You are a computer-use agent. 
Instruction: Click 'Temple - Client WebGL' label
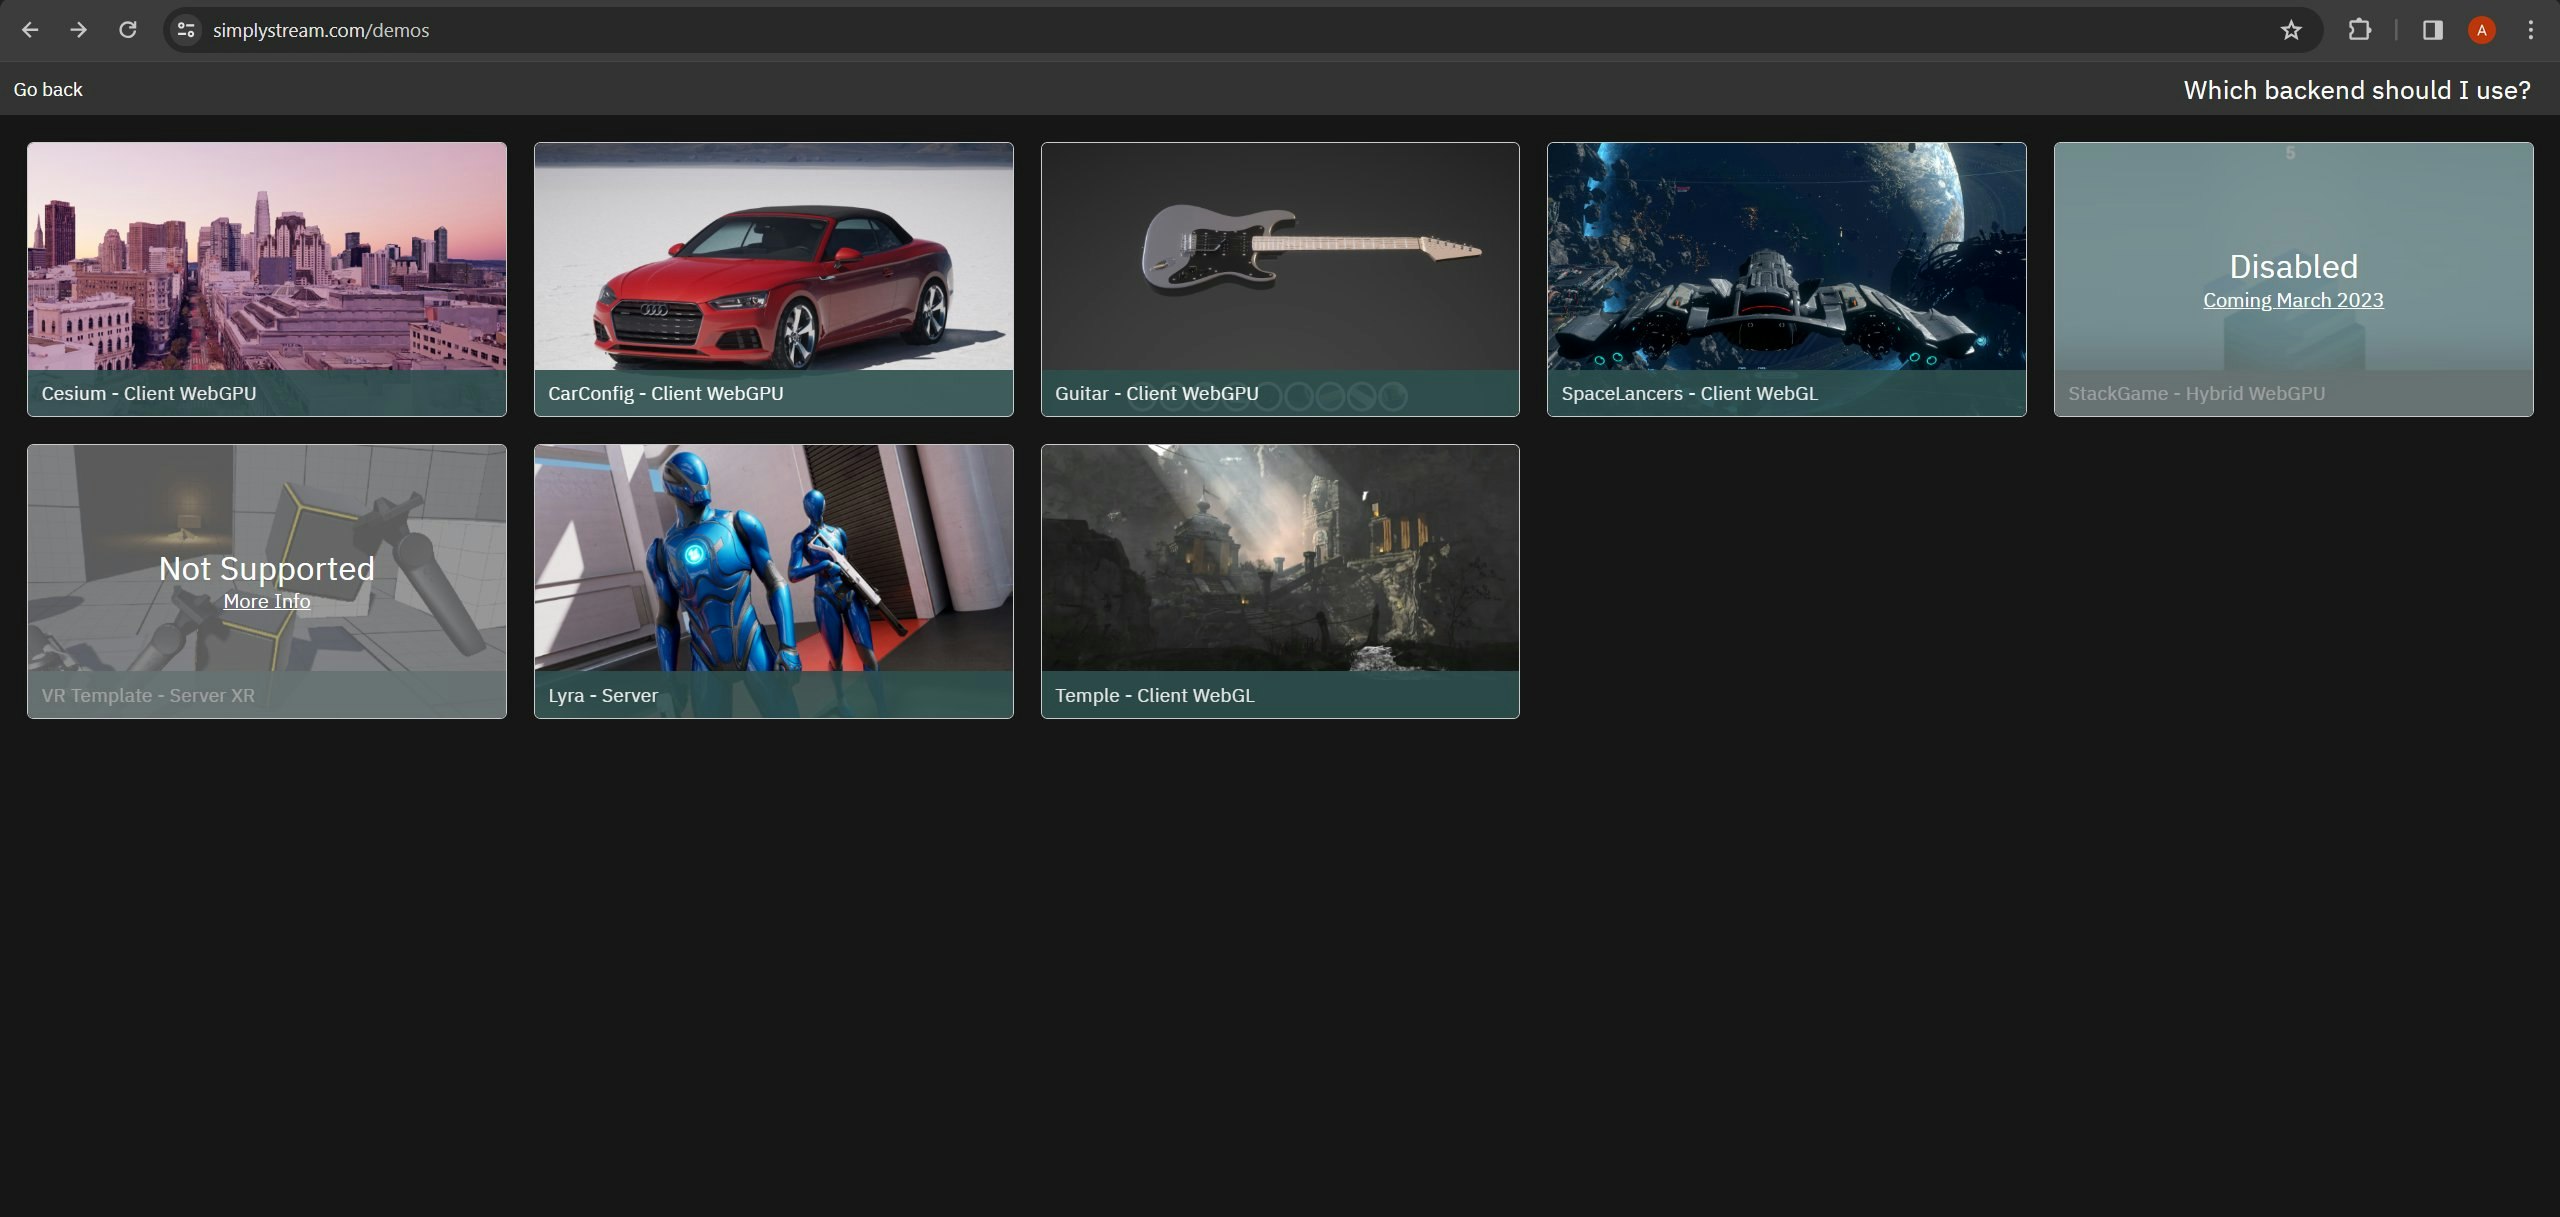[x=1155, y=695]
